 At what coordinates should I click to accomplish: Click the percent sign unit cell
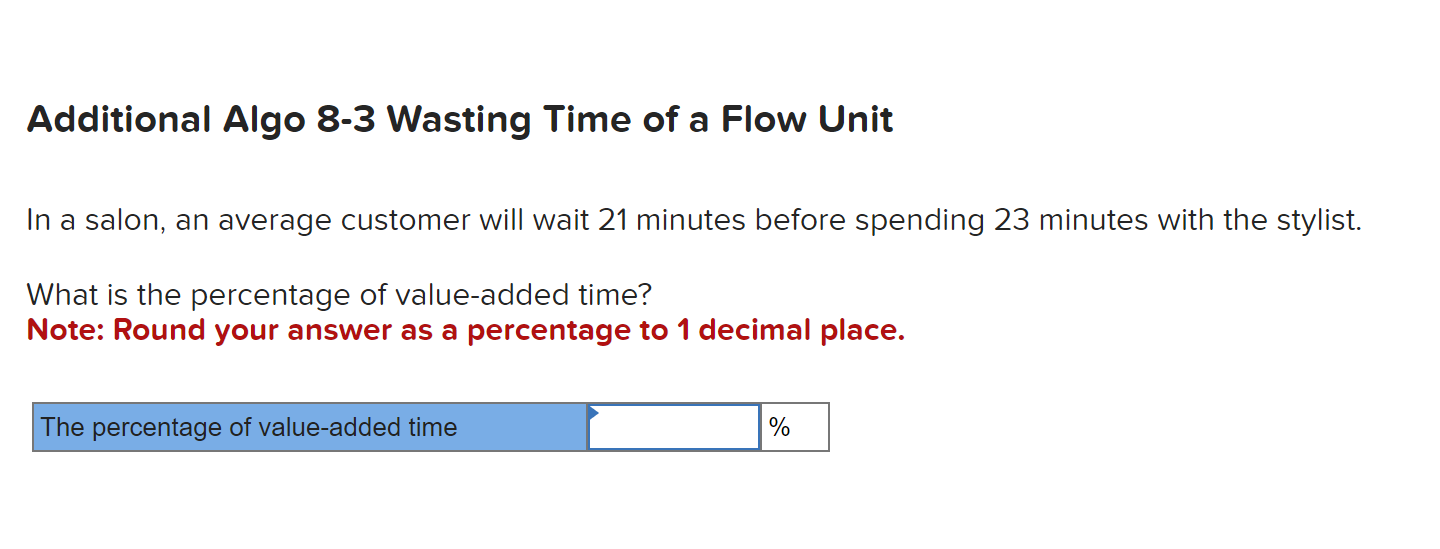(794, 428)
